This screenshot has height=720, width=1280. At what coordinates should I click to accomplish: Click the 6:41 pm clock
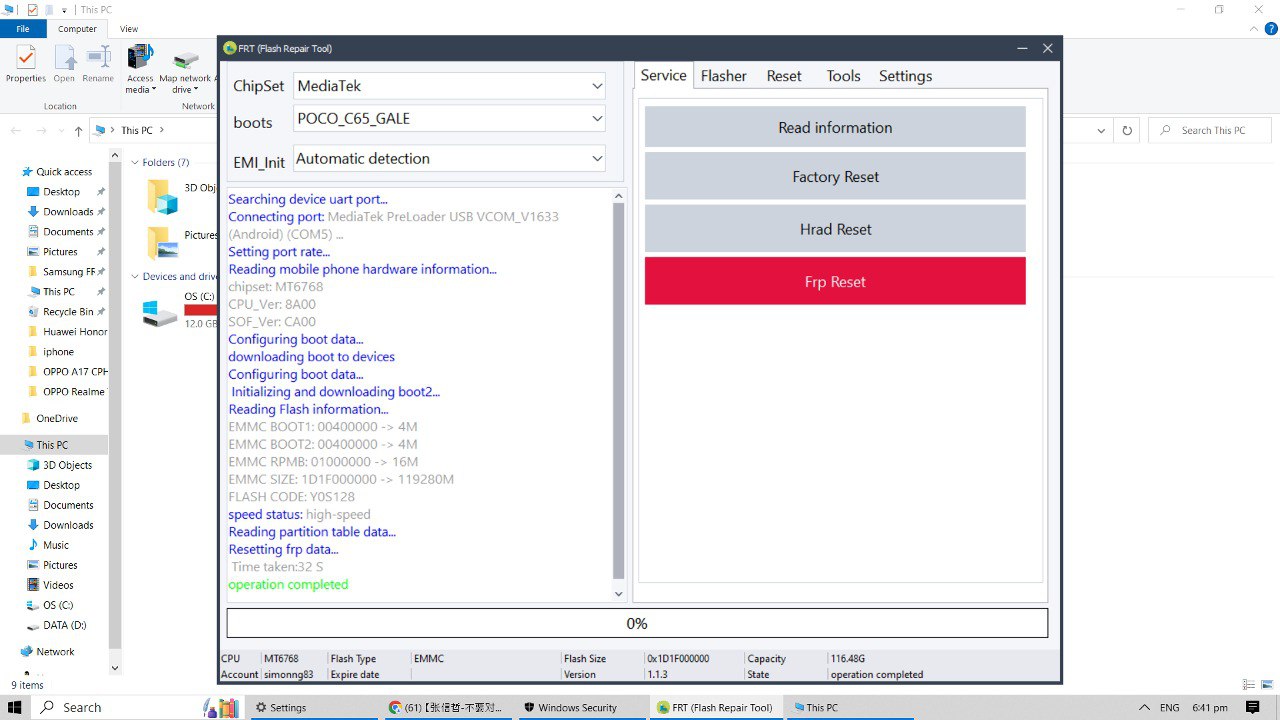pos(1210,707)
